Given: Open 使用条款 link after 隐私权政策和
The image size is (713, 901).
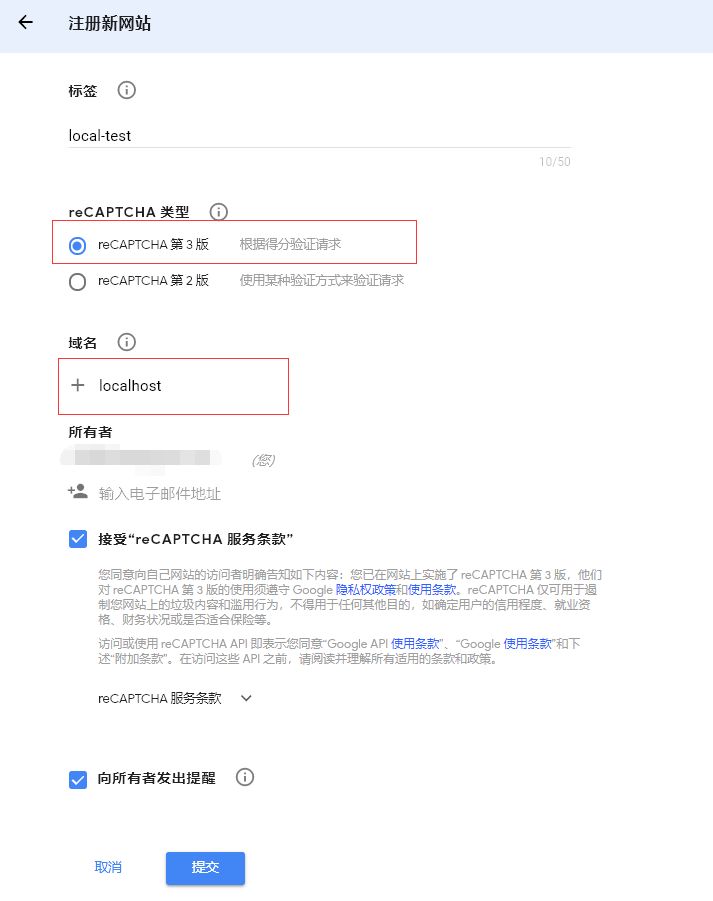Looking at the screenshot, I should pos(432,590).
